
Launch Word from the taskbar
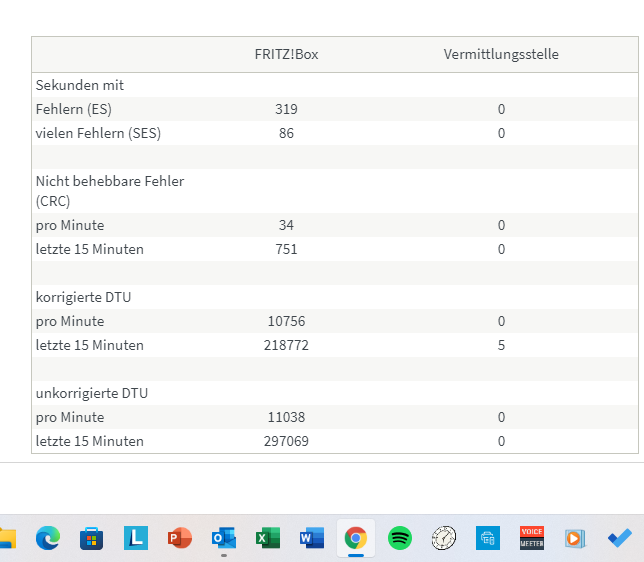point(312,538)
